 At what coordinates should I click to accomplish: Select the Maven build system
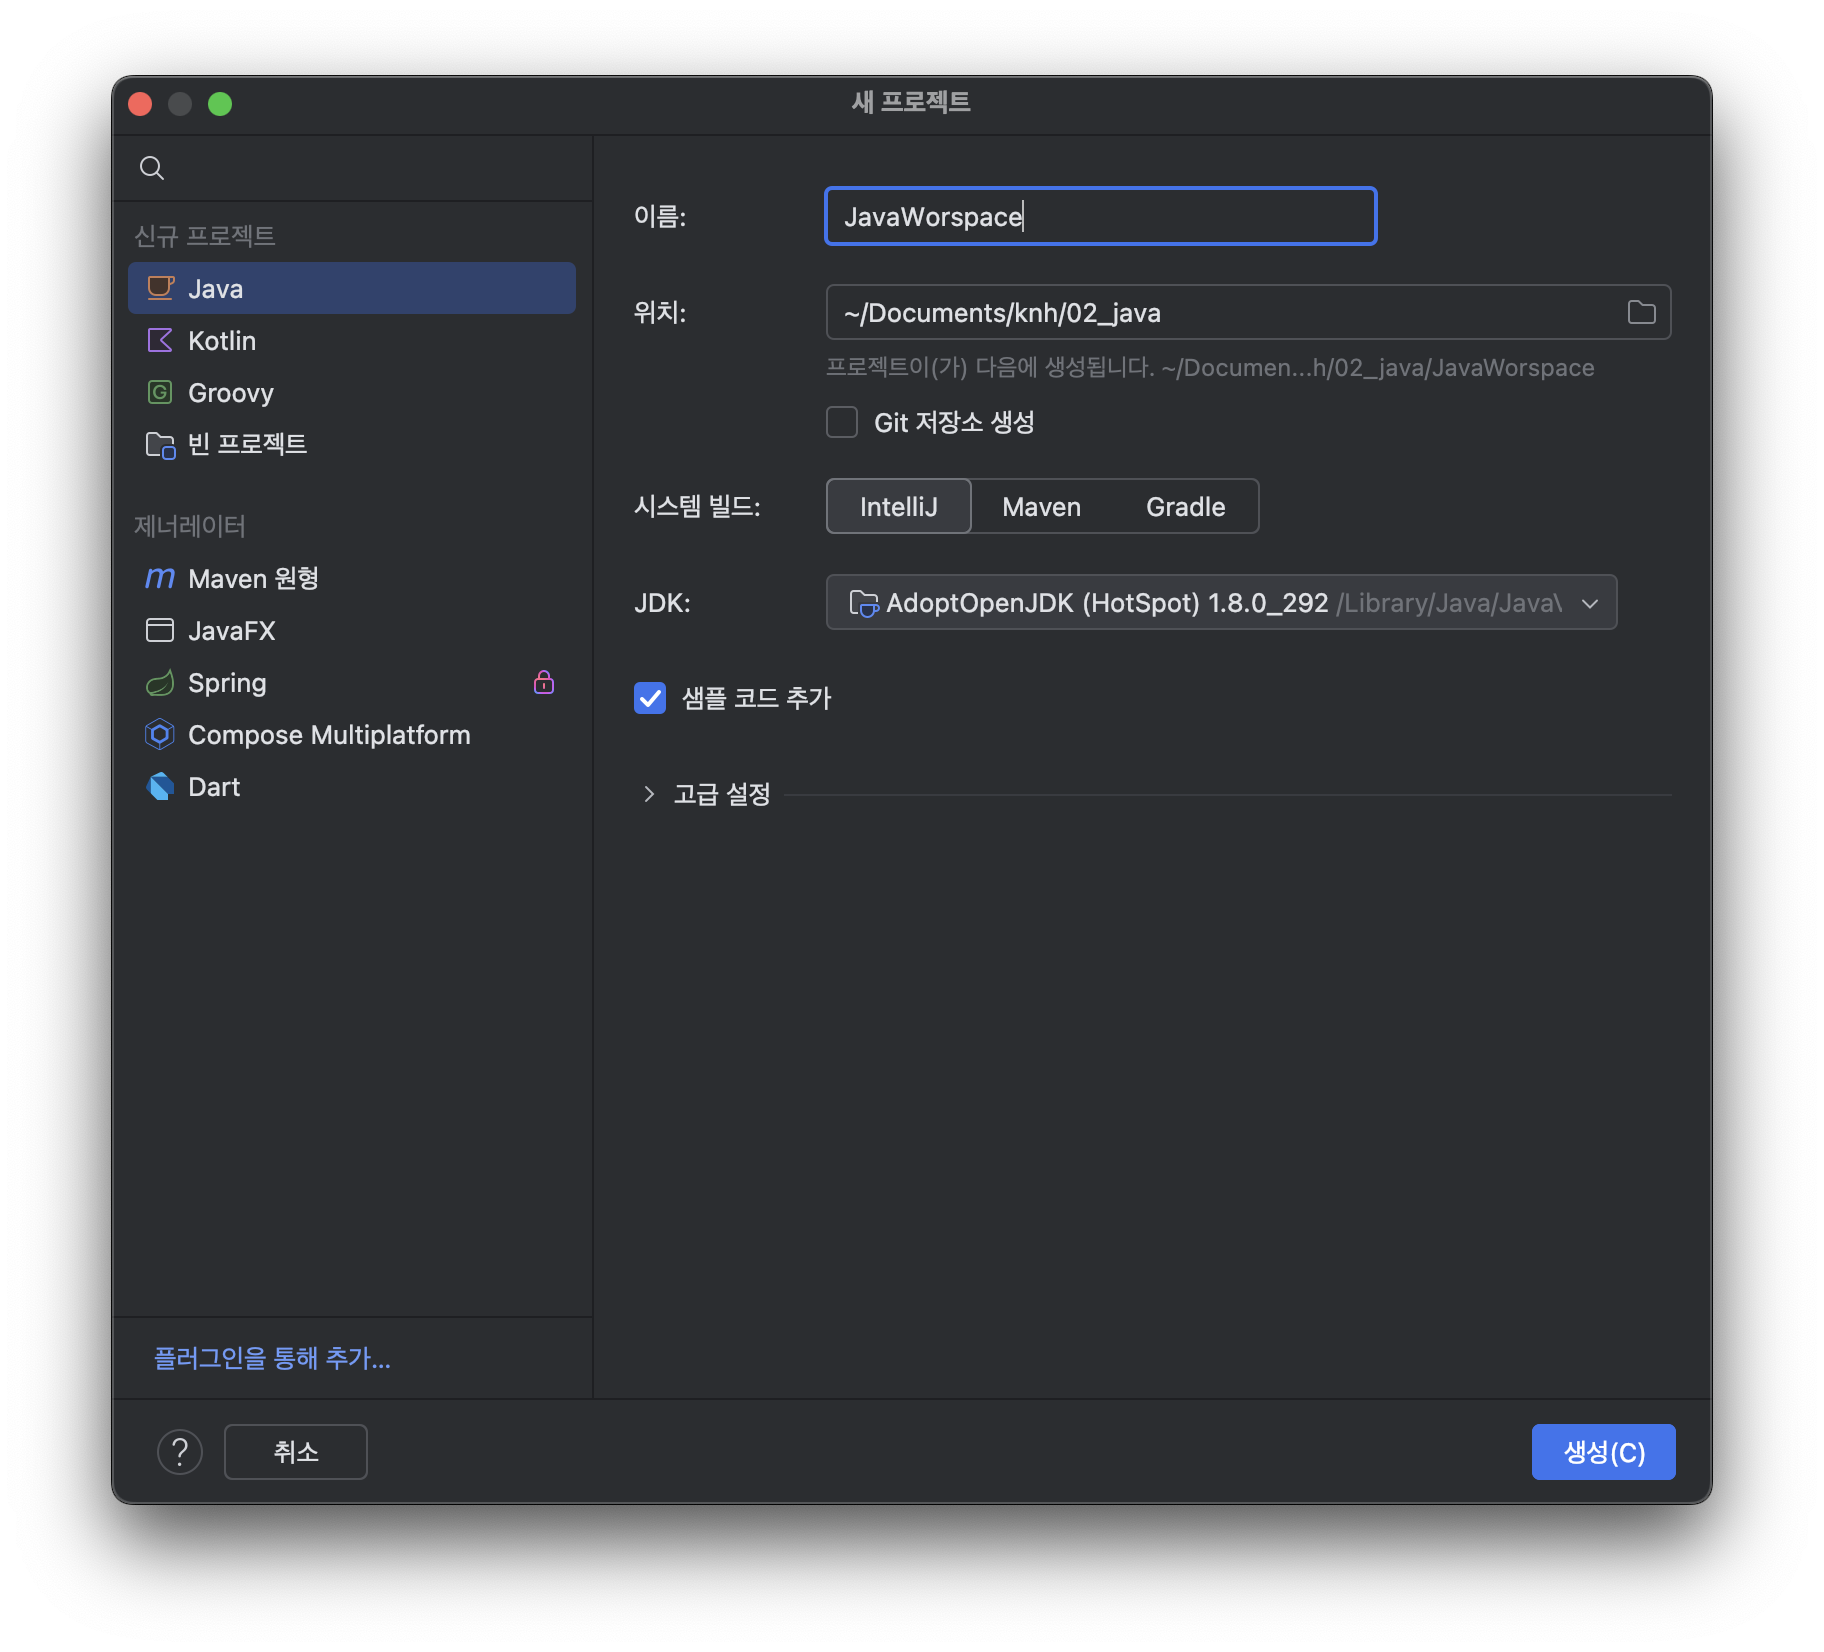pyautogui.click(x=1041, y=506)
